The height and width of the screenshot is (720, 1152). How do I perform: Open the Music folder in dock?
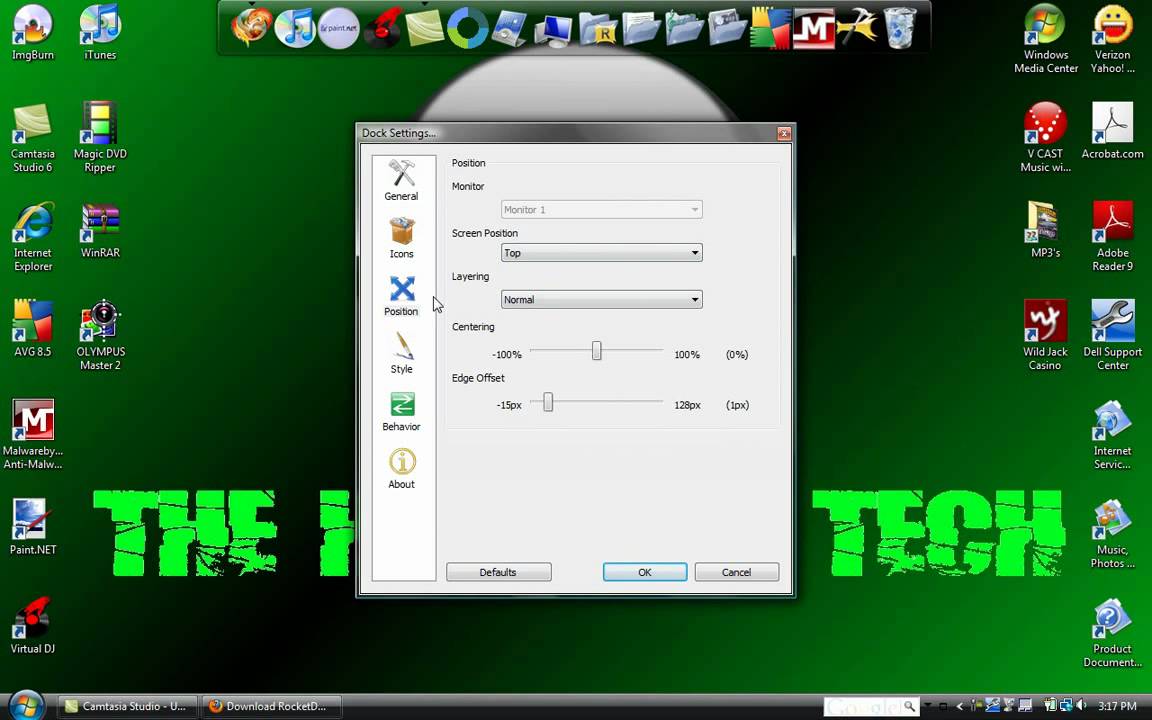click(684, 29)
